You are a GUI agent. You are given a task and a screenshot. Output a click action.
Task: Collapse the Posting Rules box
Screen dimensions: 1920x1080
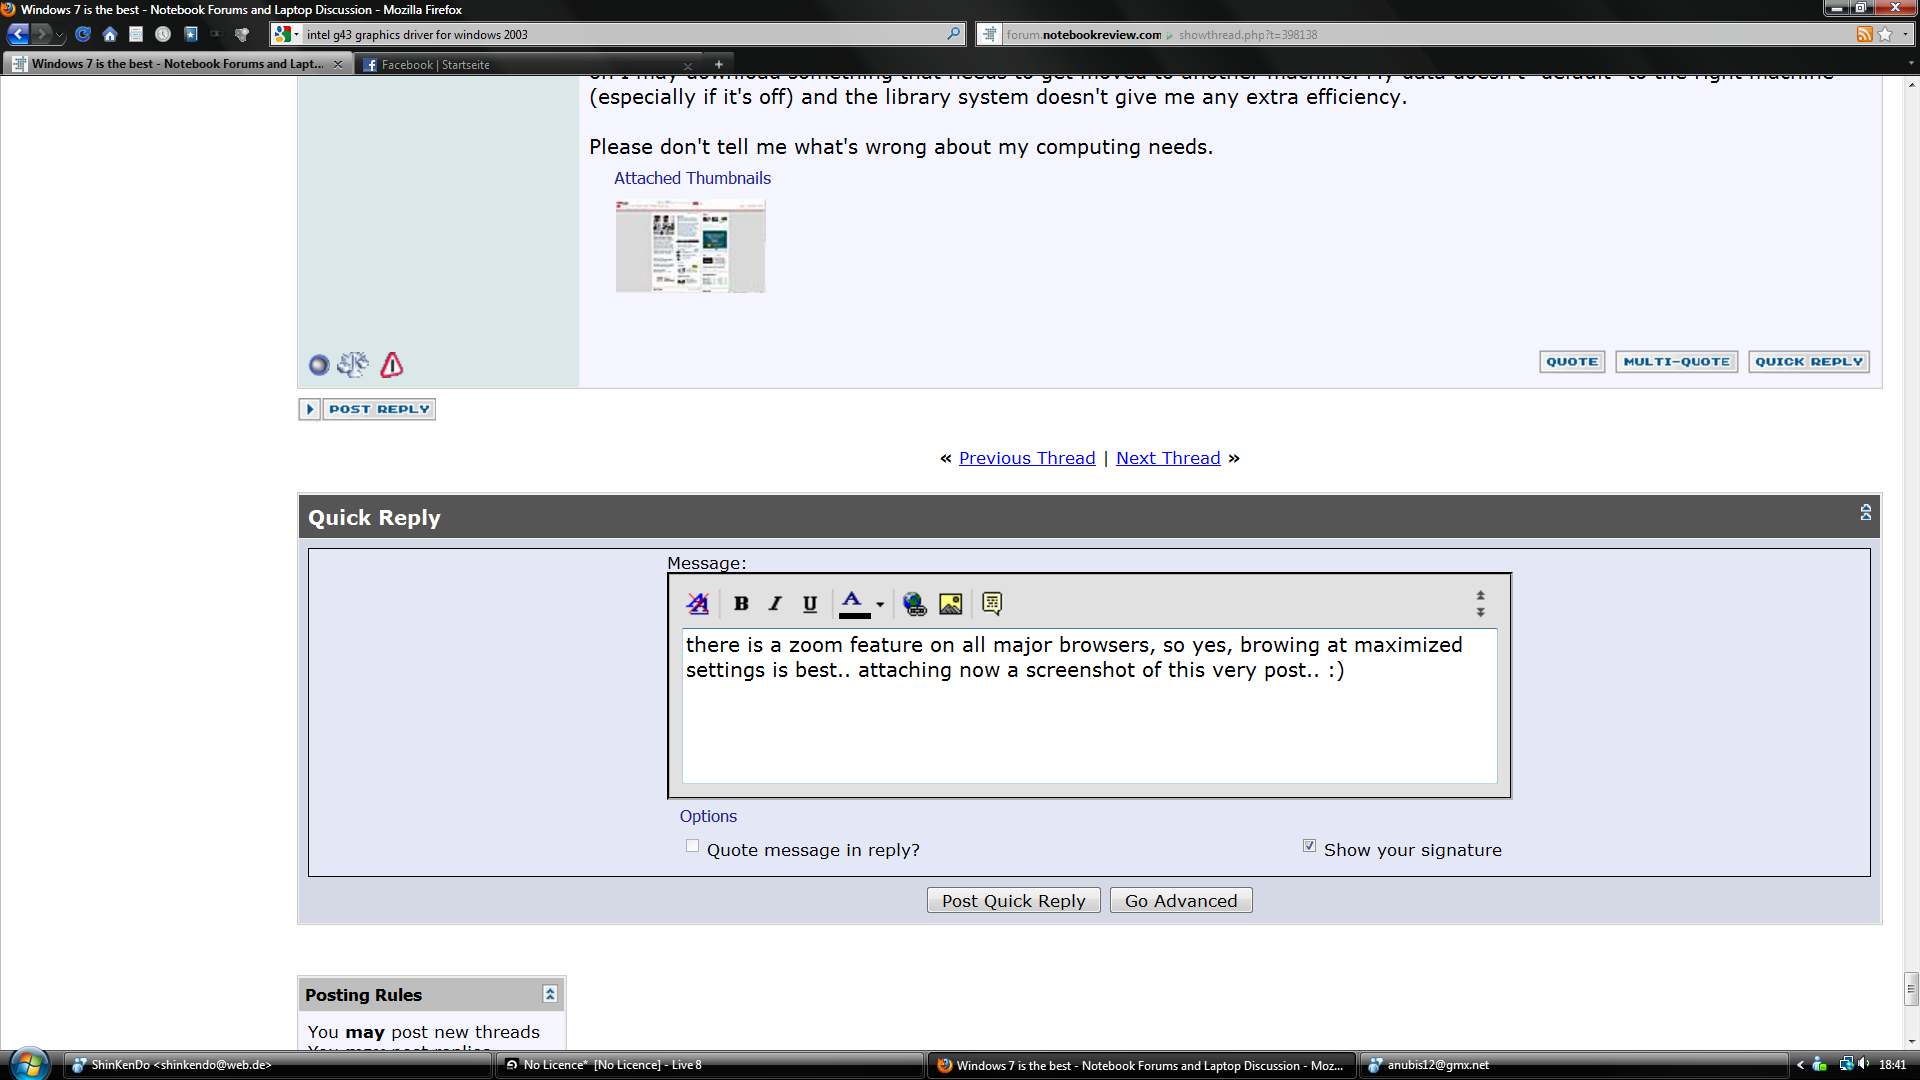[550, 994]
